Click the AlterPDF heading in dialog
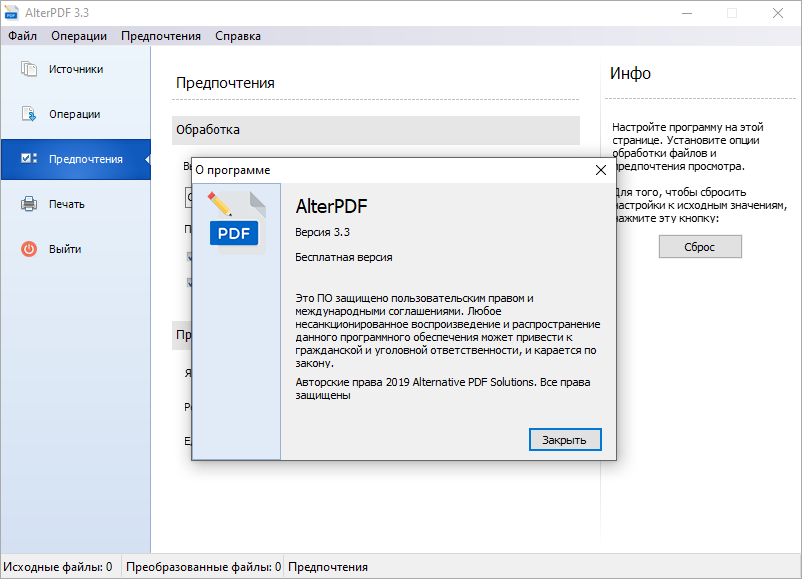This screenshot has width=802, height=579. (331, 207)
